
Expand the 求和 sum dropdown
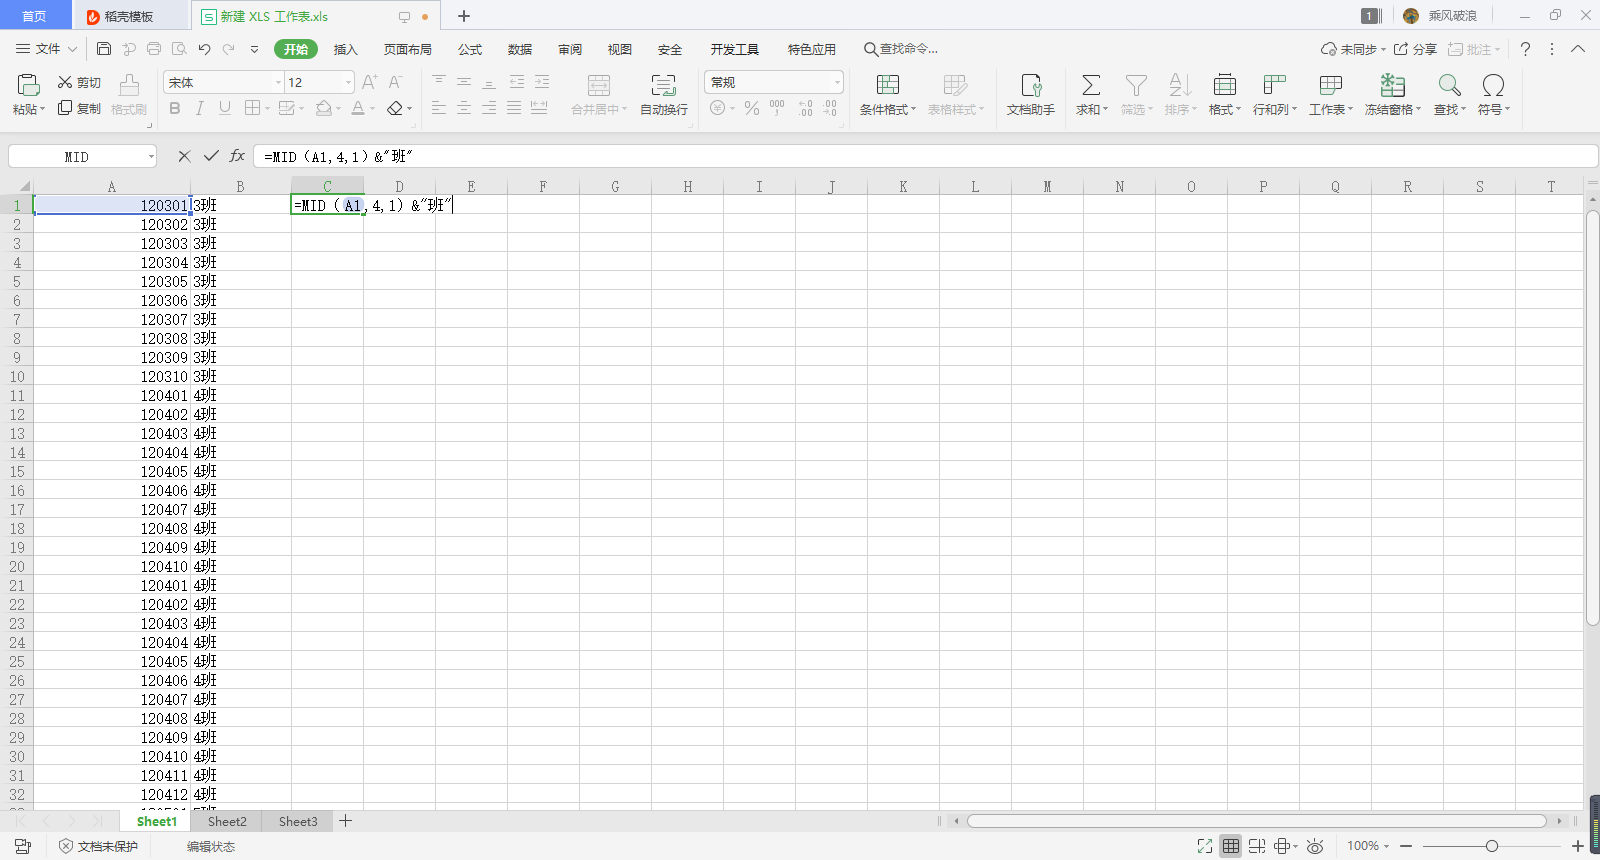[x=1105, y=109]
